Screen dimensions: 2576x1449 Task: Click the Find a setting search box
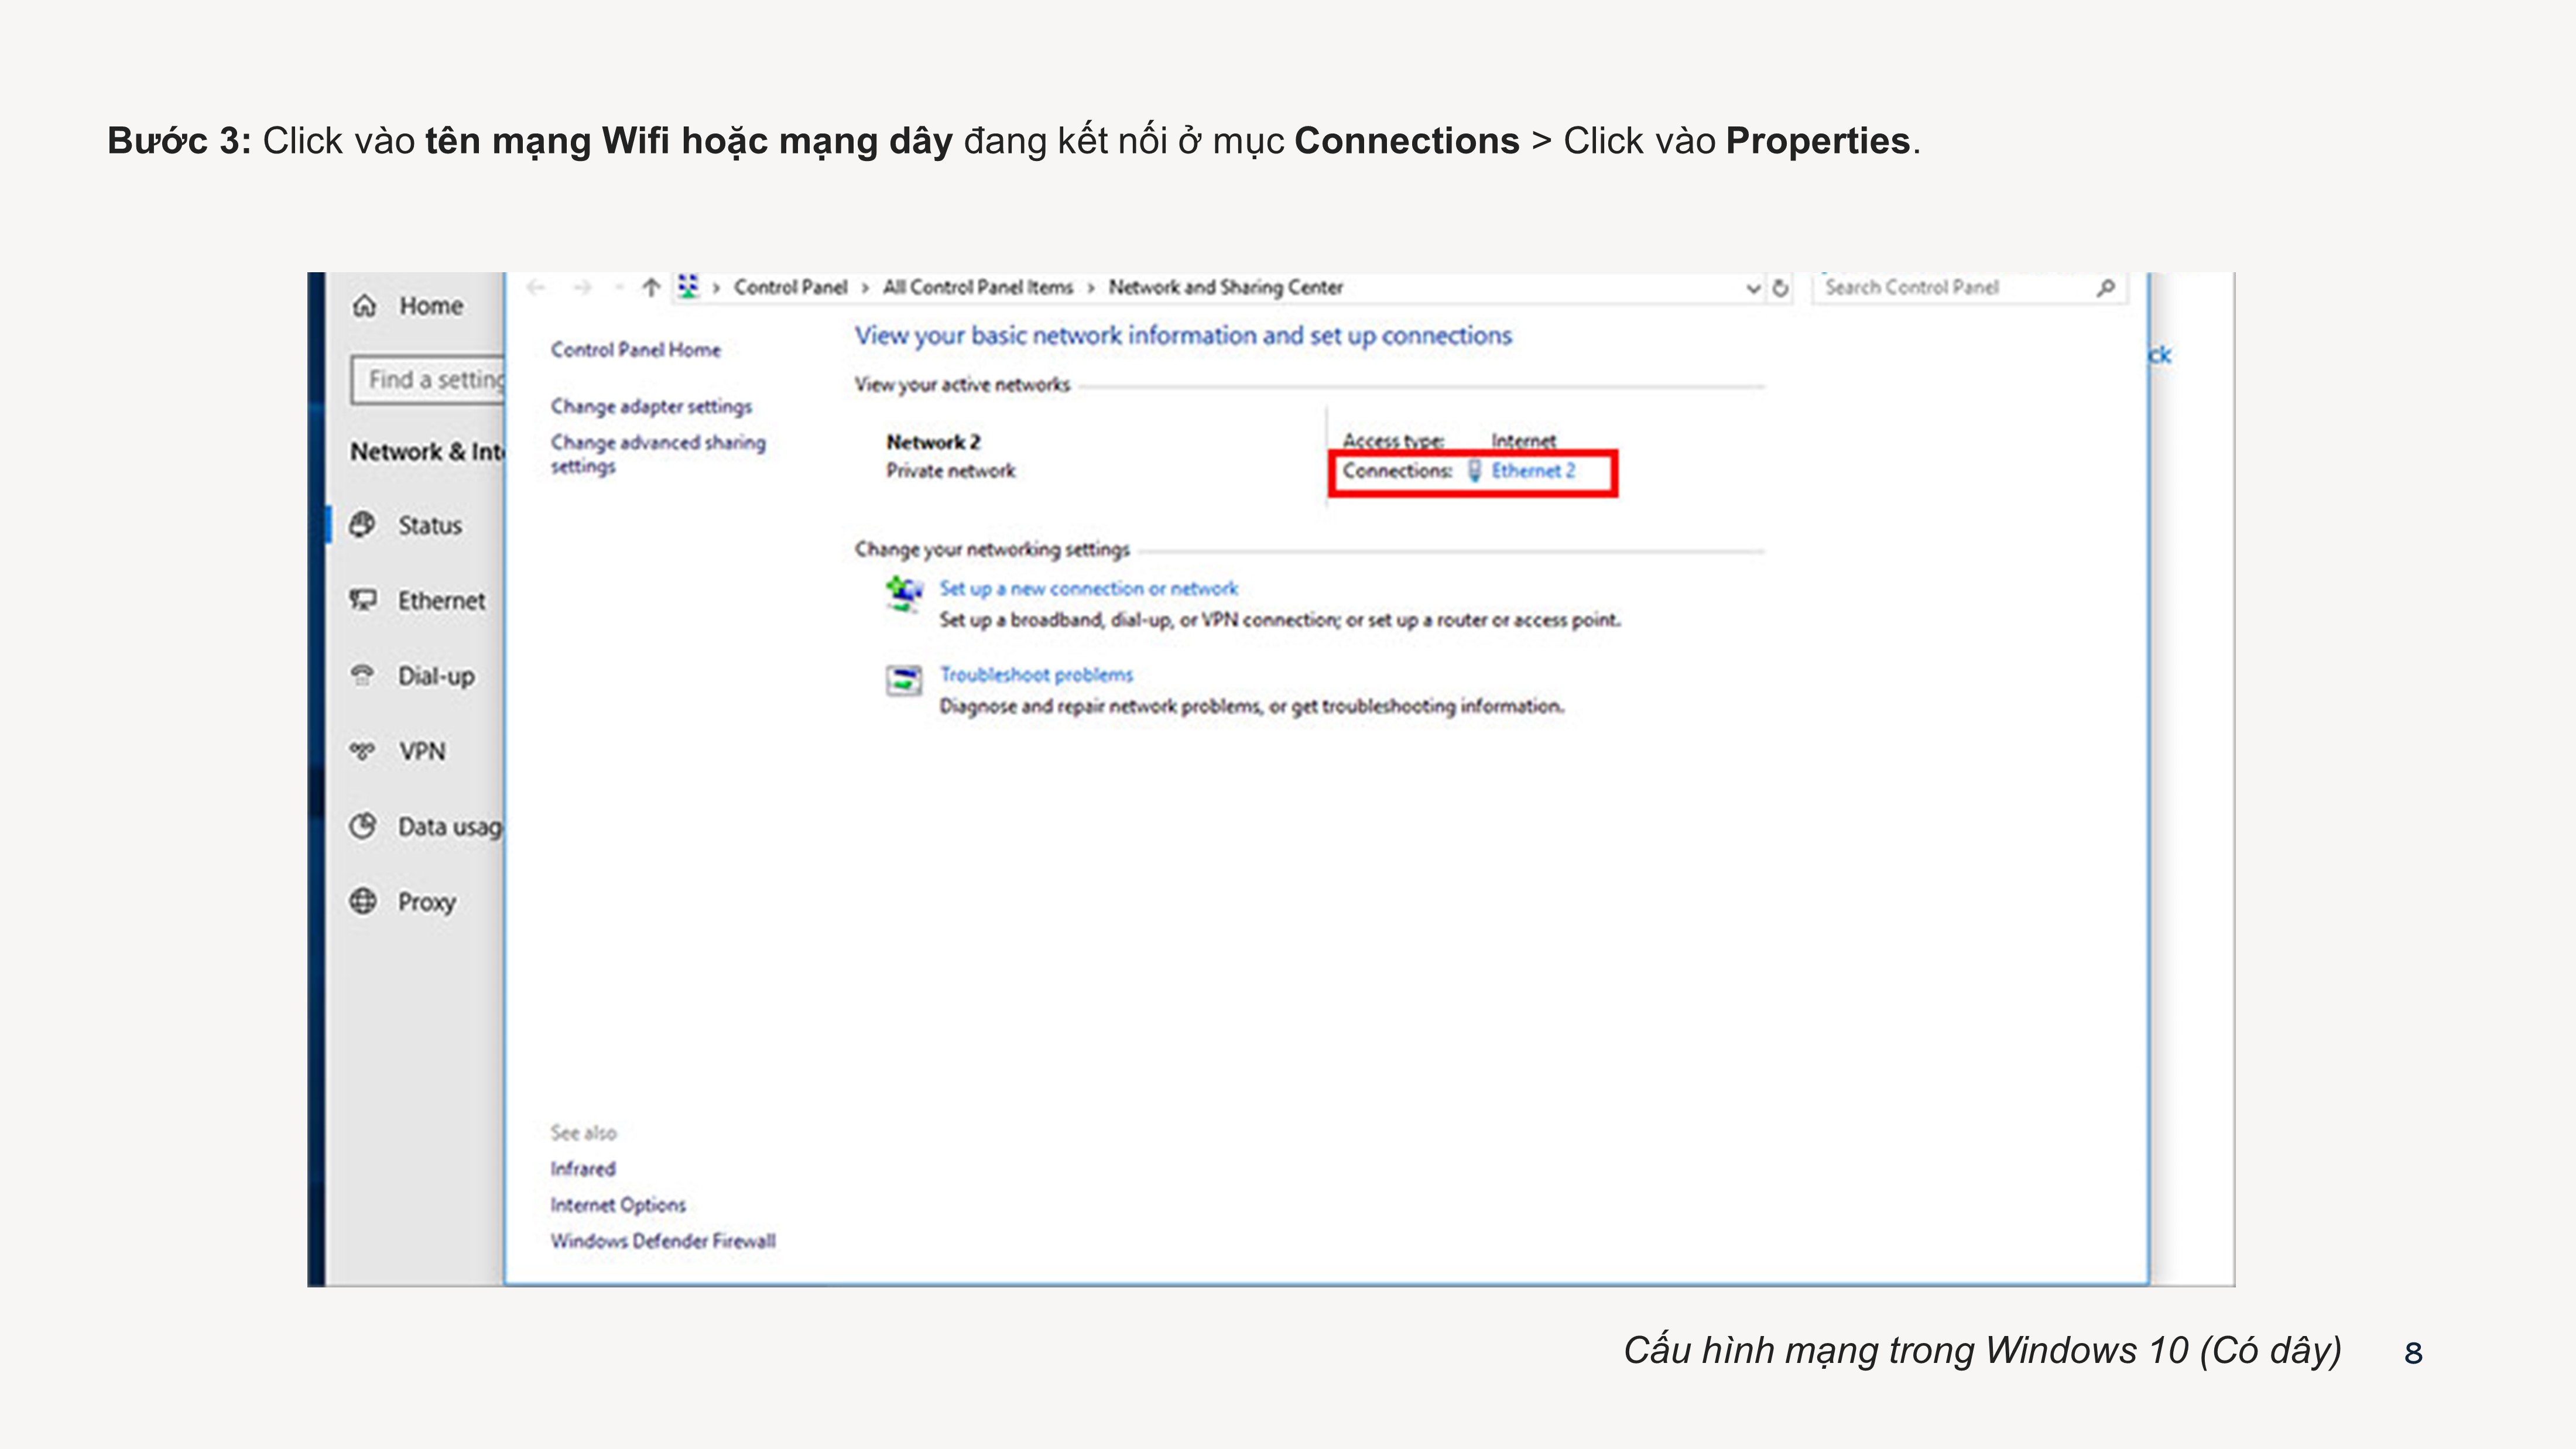coord(428,380)
